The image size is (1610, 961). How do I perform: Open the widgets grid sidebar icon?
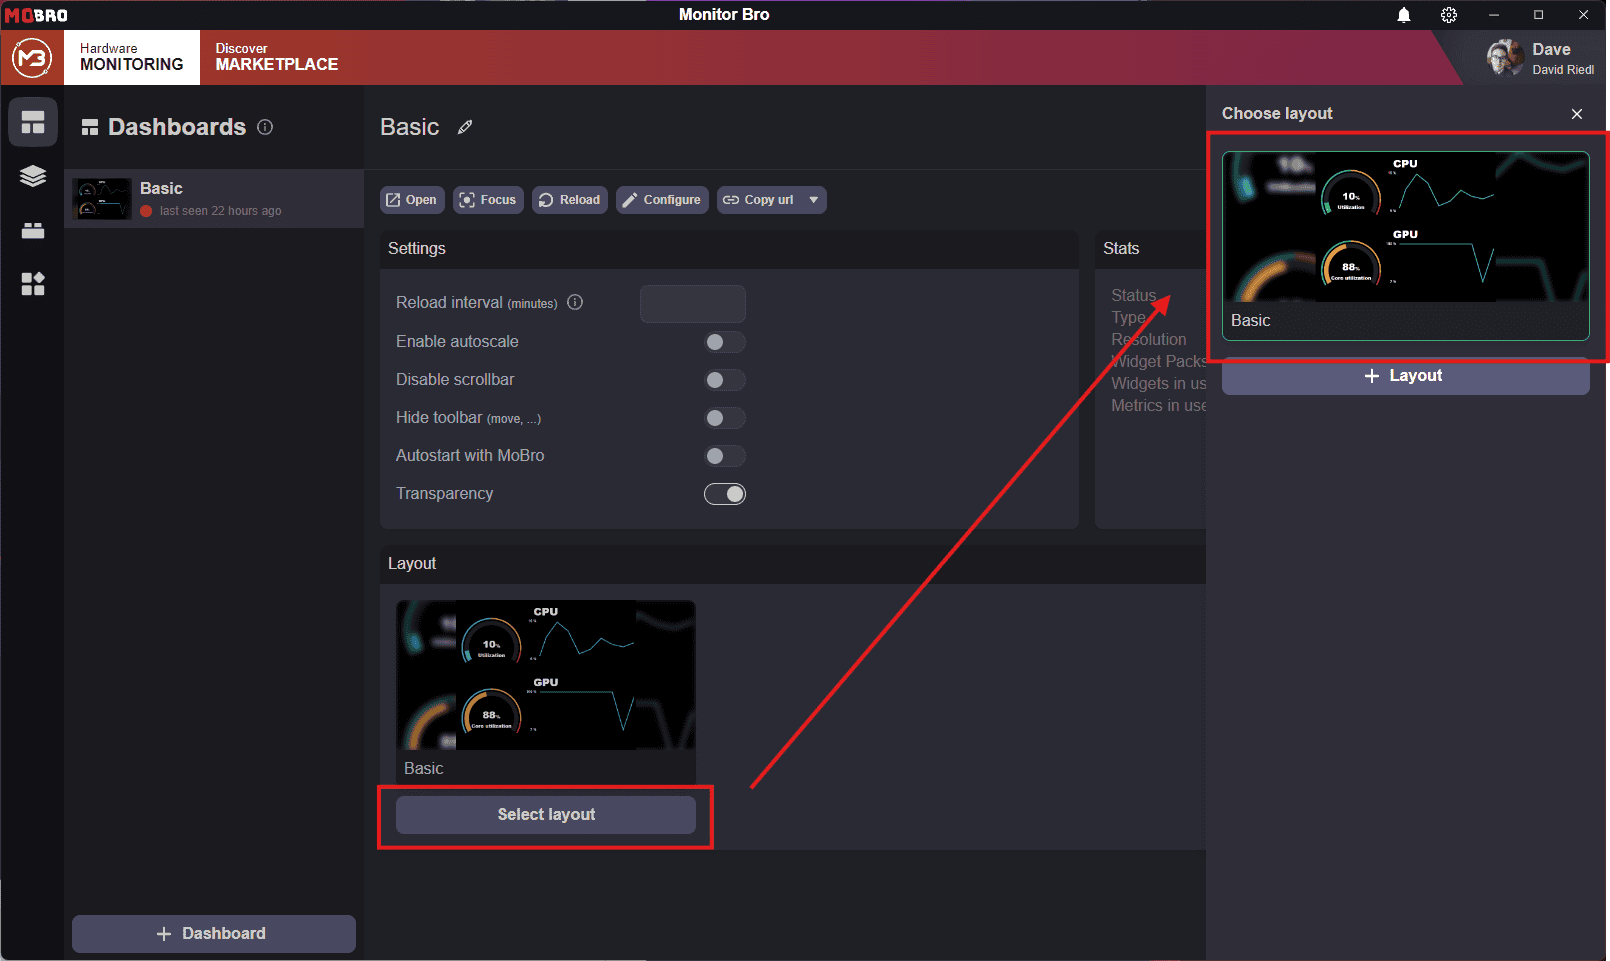[33, 284]
